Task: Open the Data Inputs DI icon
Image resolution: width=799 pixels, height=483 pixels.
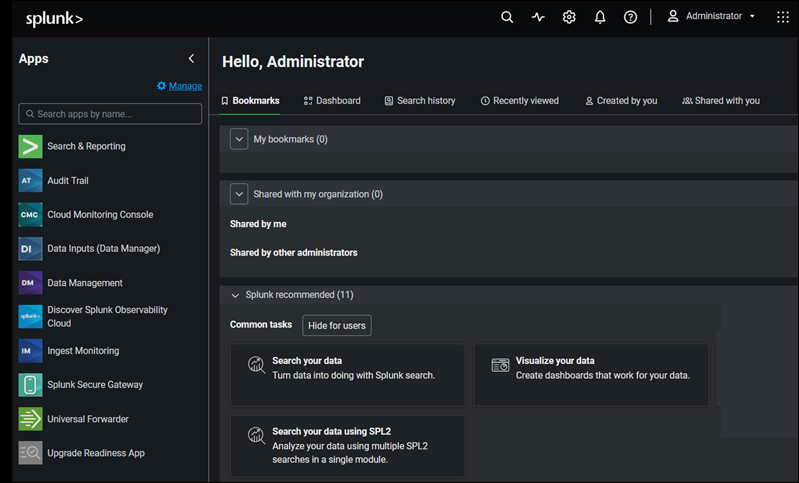Action: click(31, 249)
